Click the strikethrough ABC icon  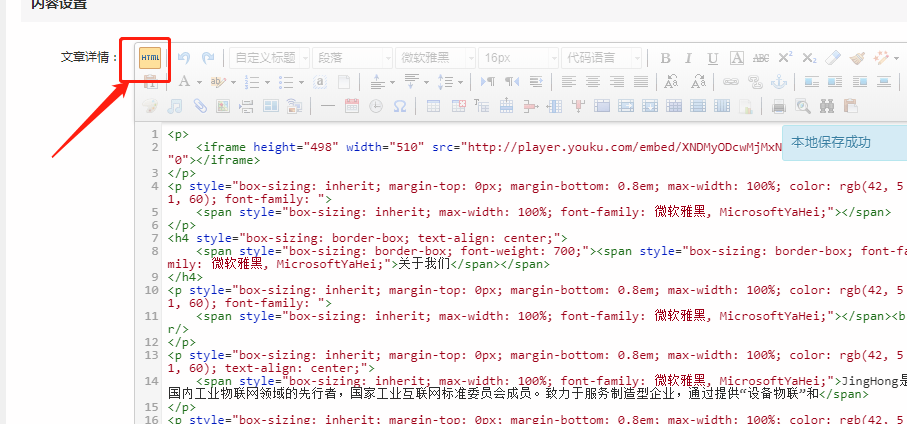pyautogui.click(x=761, y=58)
